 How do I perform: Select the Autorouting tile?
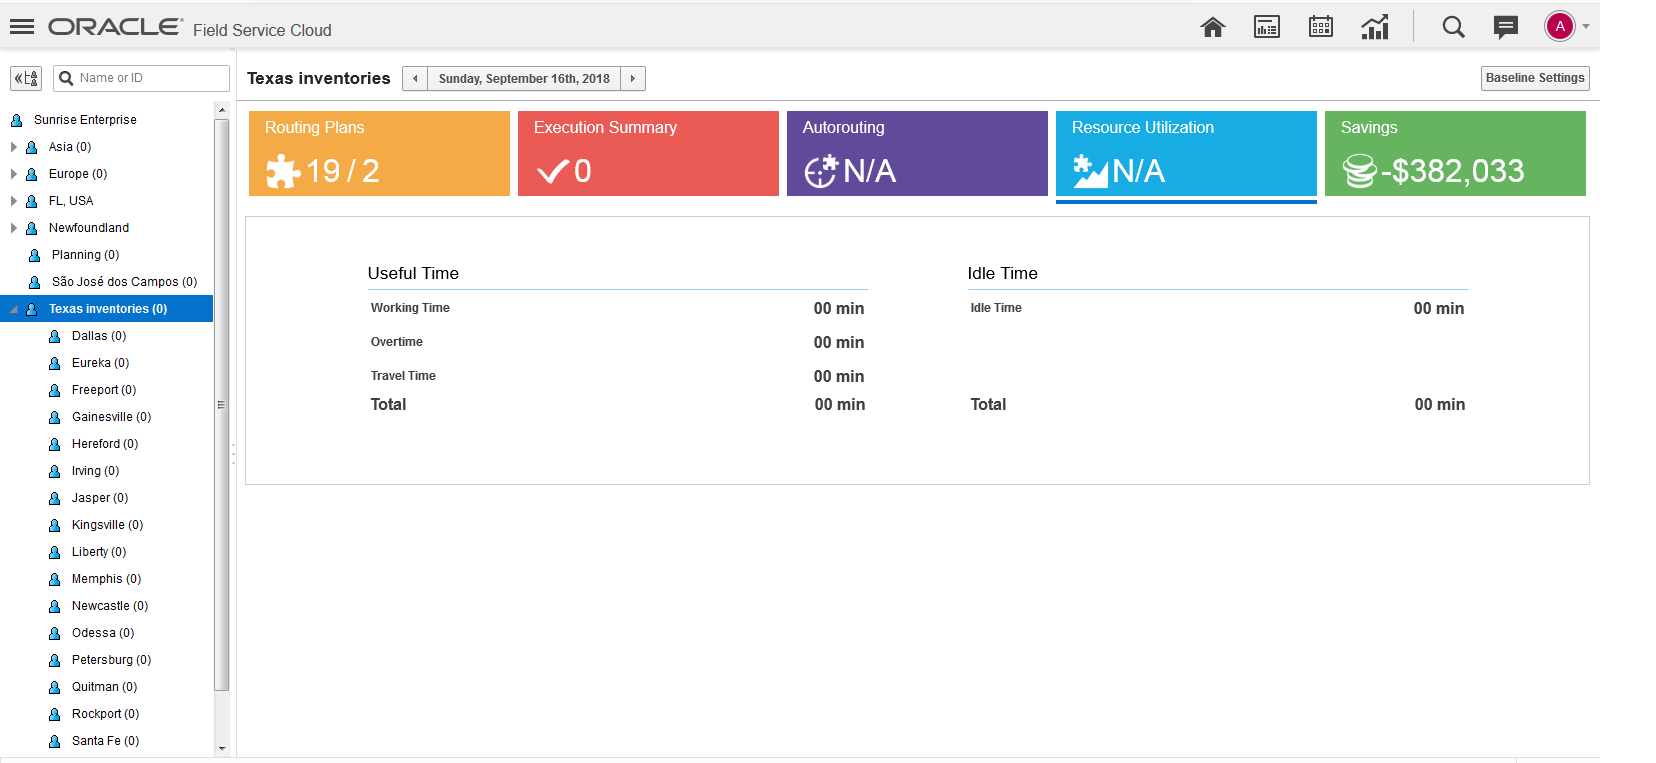point(917,153)
